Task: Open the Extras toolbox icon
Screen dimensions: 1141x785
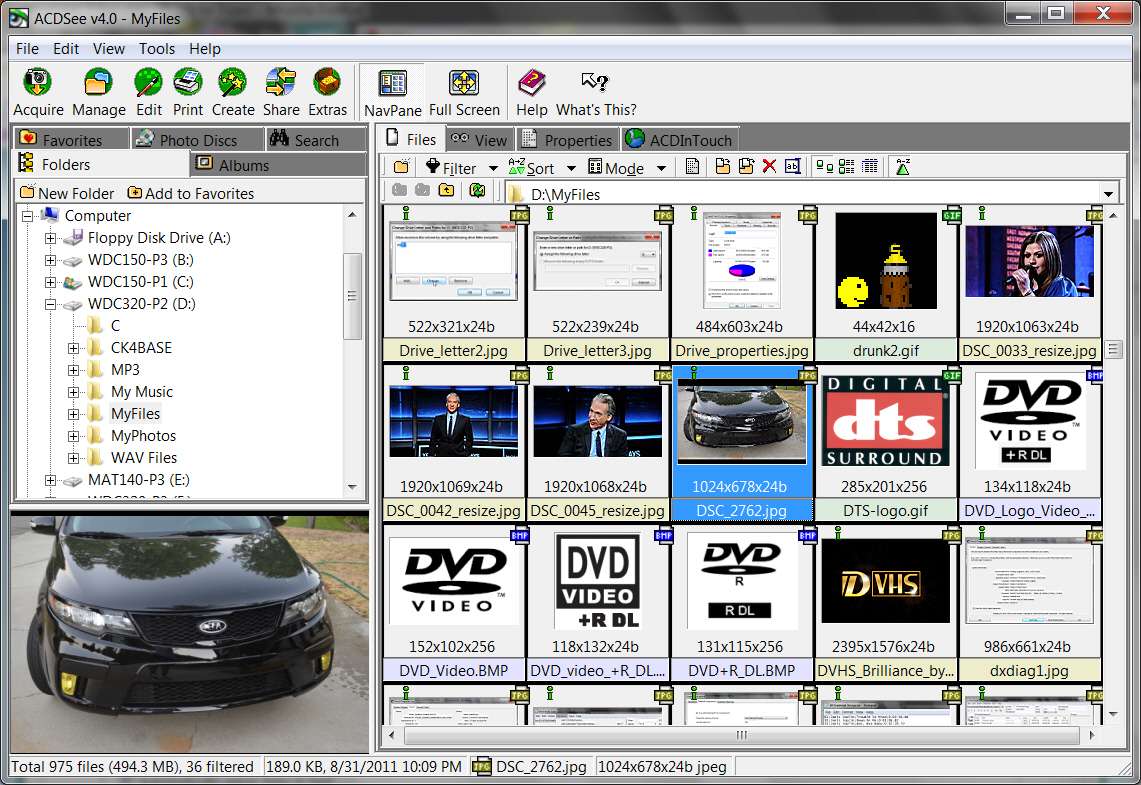Action: [327, 82]
